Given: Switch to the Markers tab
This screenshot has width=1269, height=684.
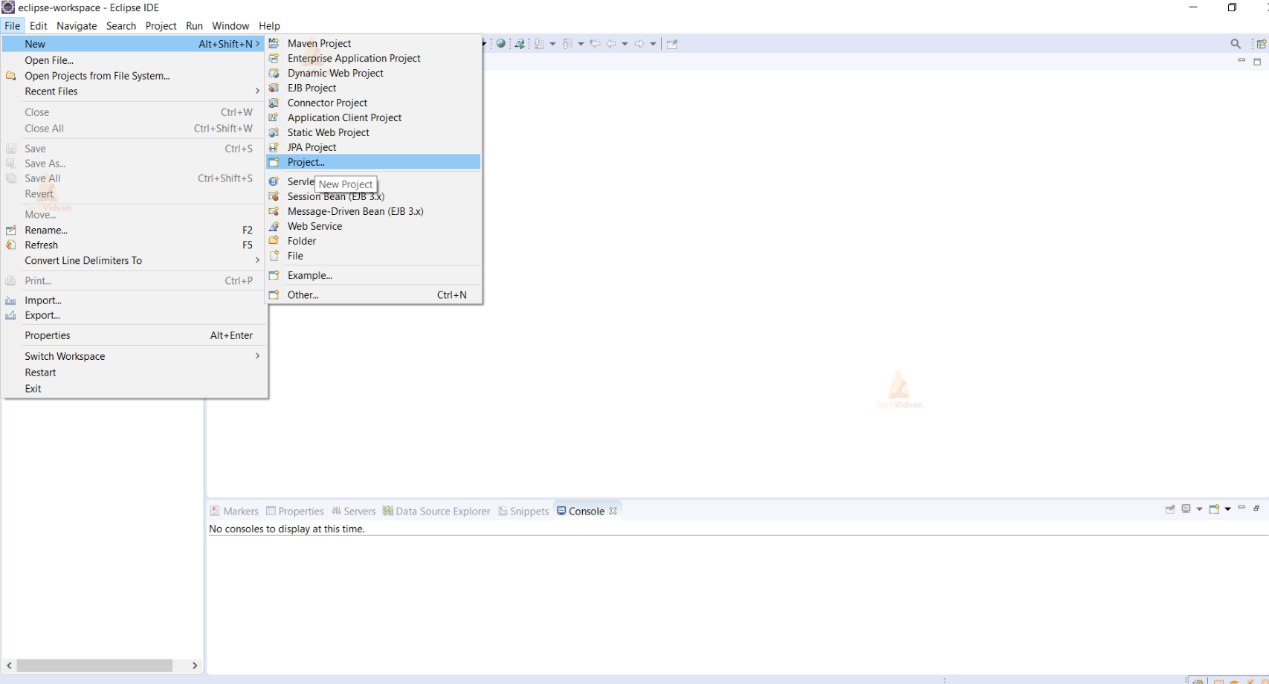Looking at the screenshot, I should pos(234,511).
